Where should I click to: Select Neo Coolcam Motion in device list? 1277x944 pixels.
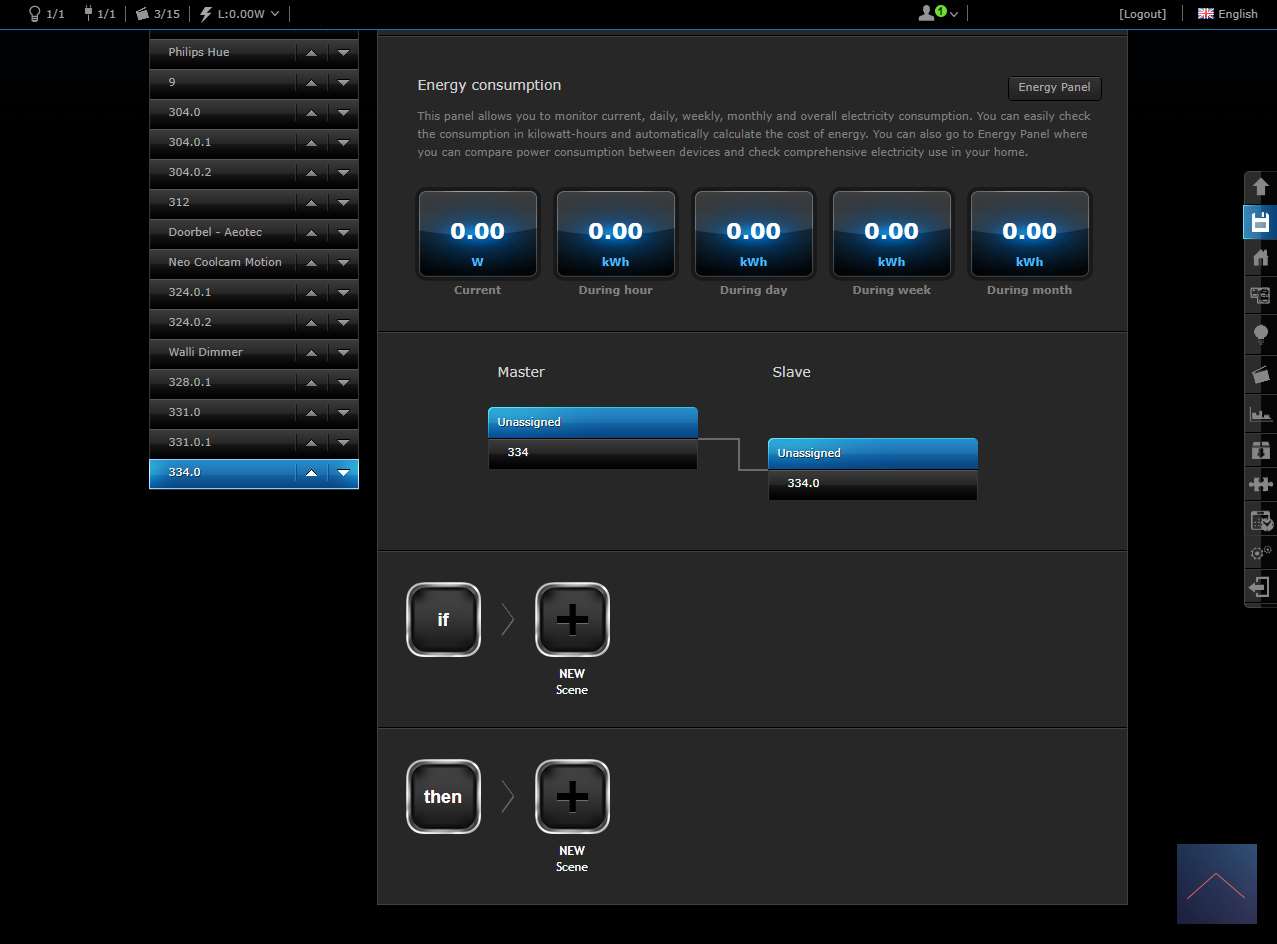224,262
